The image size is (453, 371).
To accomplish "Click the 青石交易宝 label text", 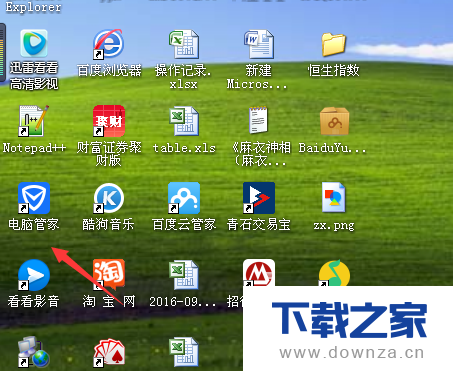I will pyautogui.click(x=259, y=225).
